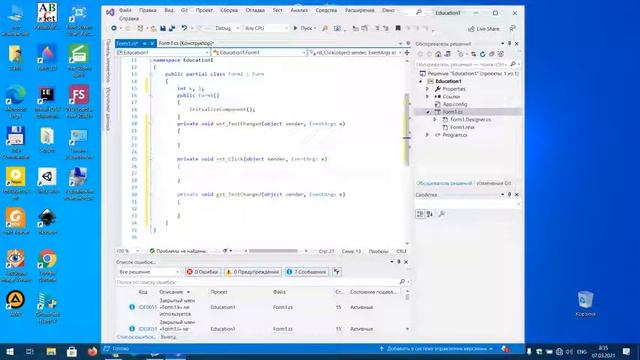640x360 pixels.
Task: Click the error list filter icon
Action: pyautogui.click(x=337, y=272)
